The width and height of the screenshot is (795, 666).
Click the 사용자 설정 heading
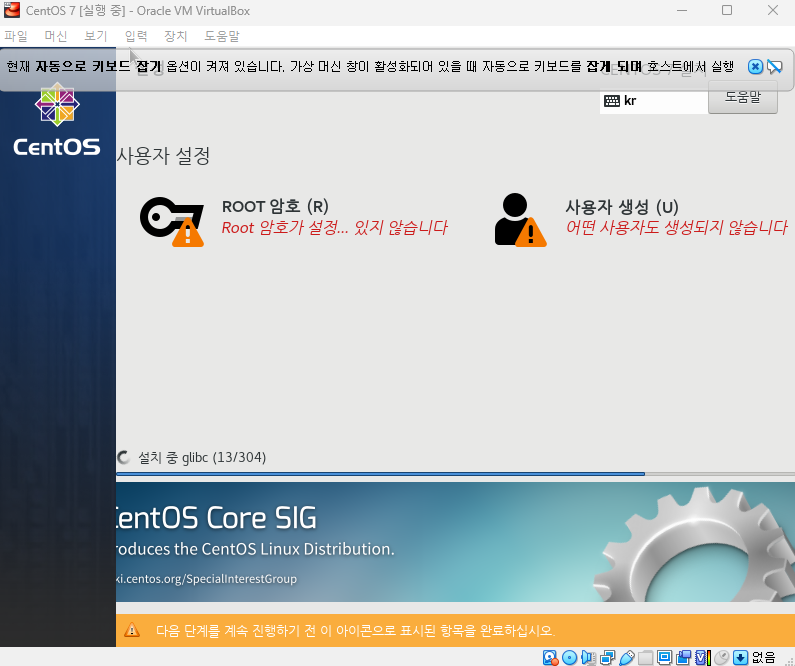(x=163, y=156)
